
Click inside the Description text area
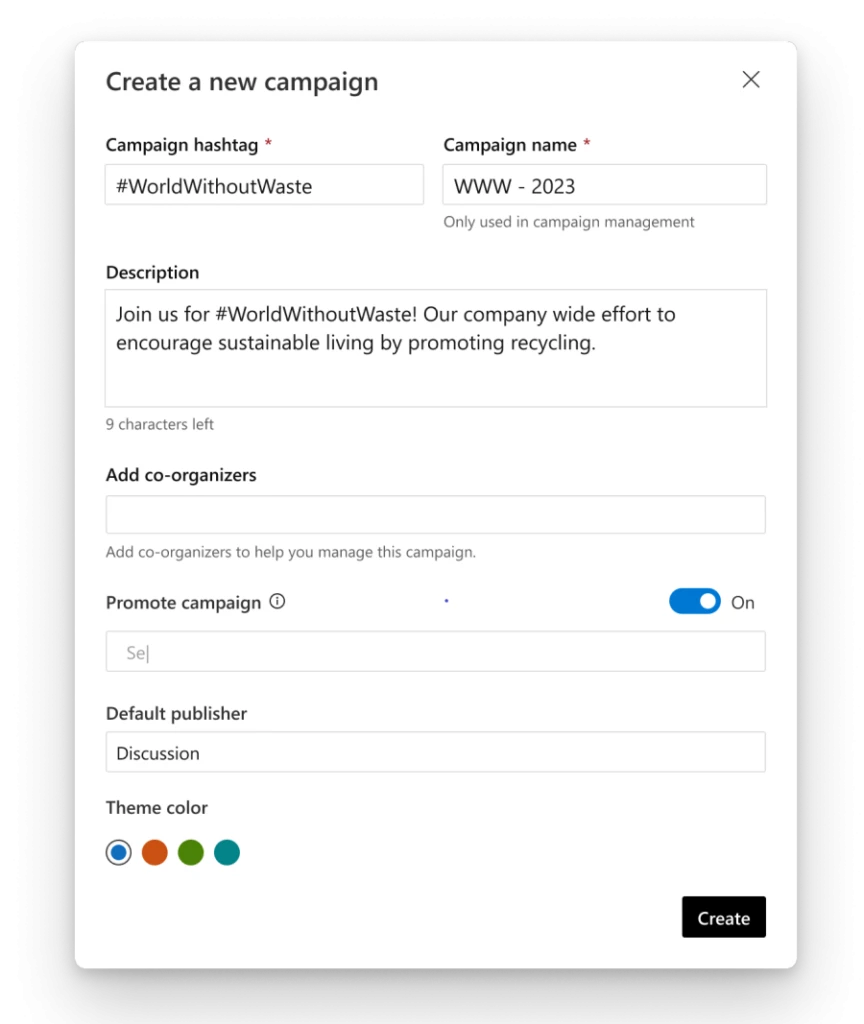435,345
